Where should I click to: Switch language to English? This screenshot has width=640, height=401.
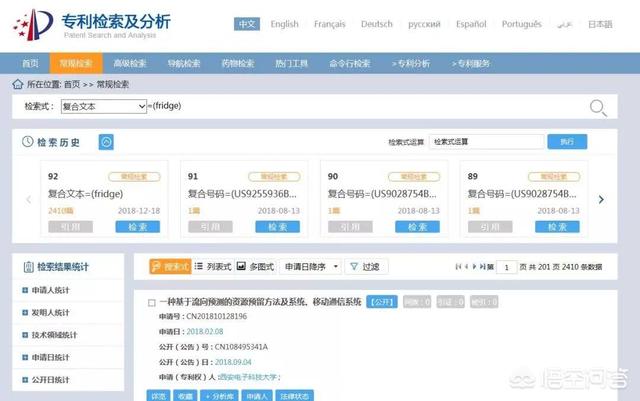click(x=284, y=24)
